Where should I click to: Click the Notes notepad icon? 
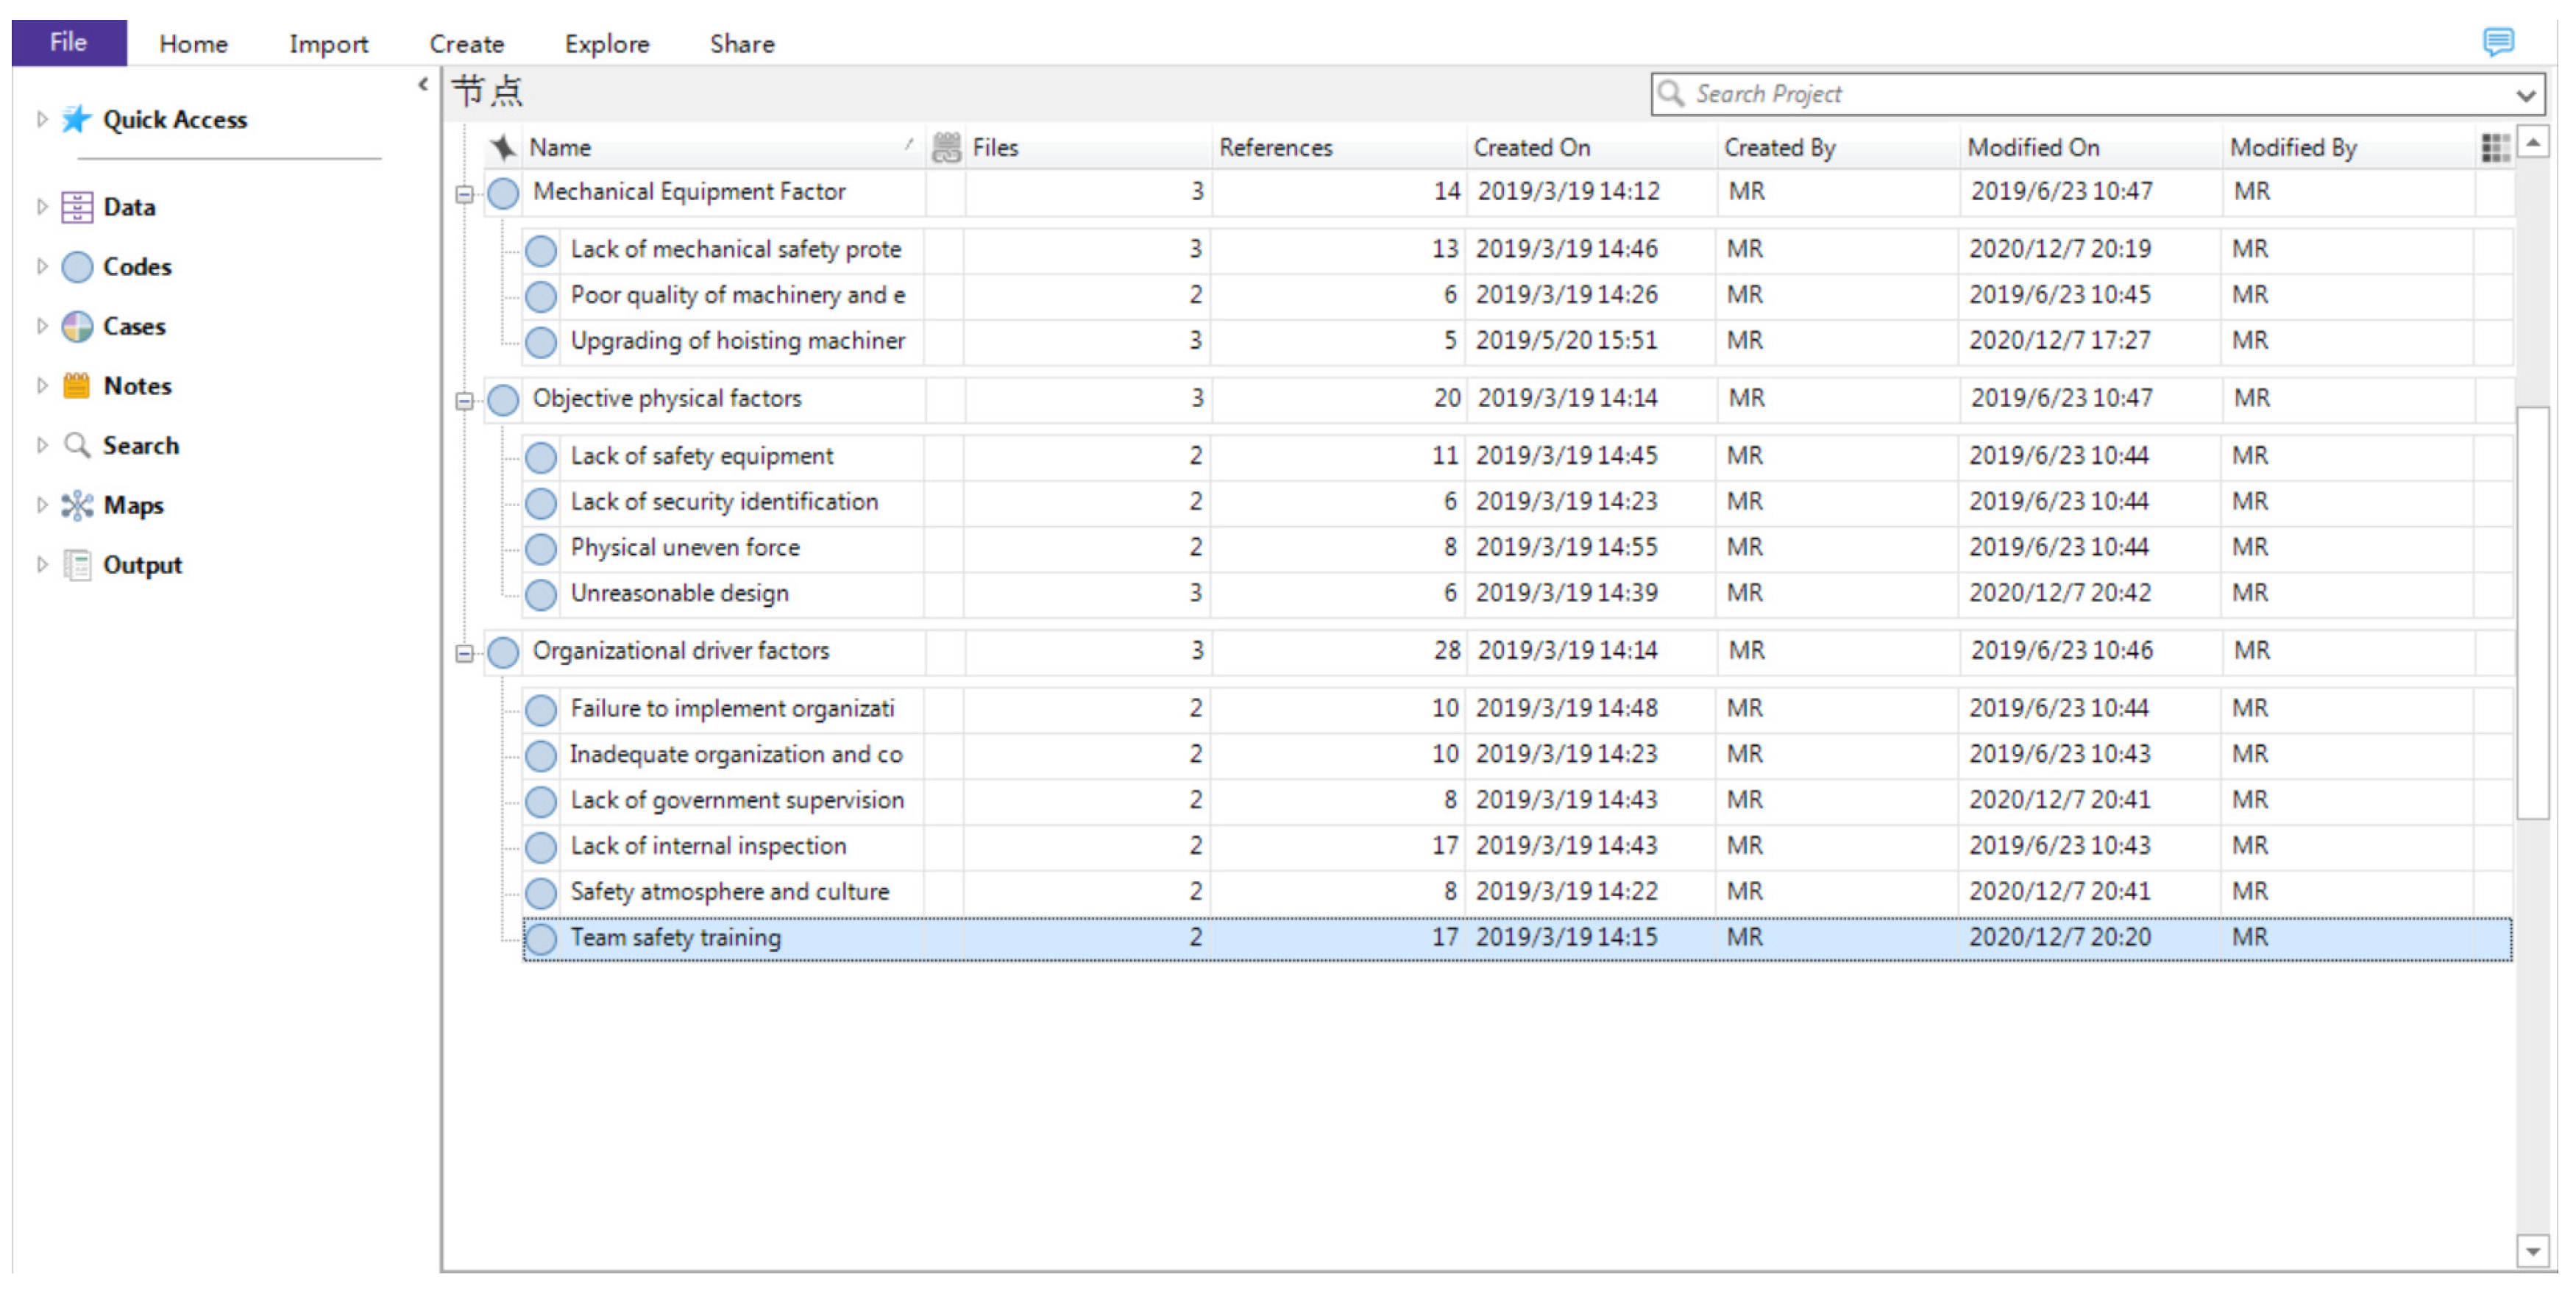77,386
